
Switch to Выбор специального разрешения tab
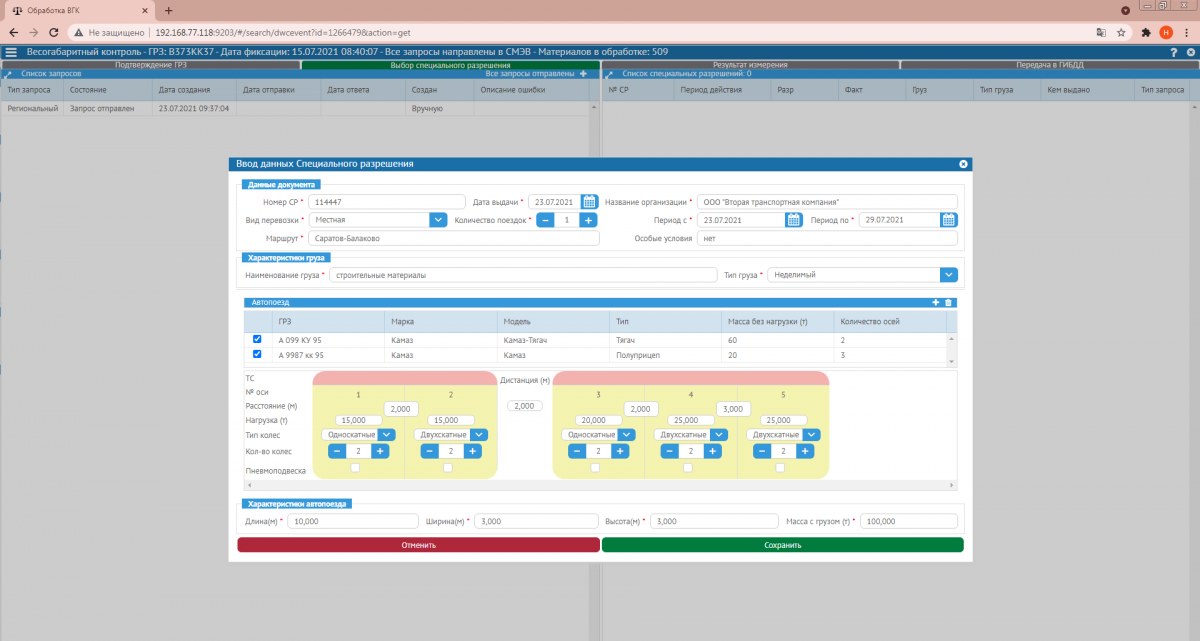pyautogui.click(x=450, y=65)
